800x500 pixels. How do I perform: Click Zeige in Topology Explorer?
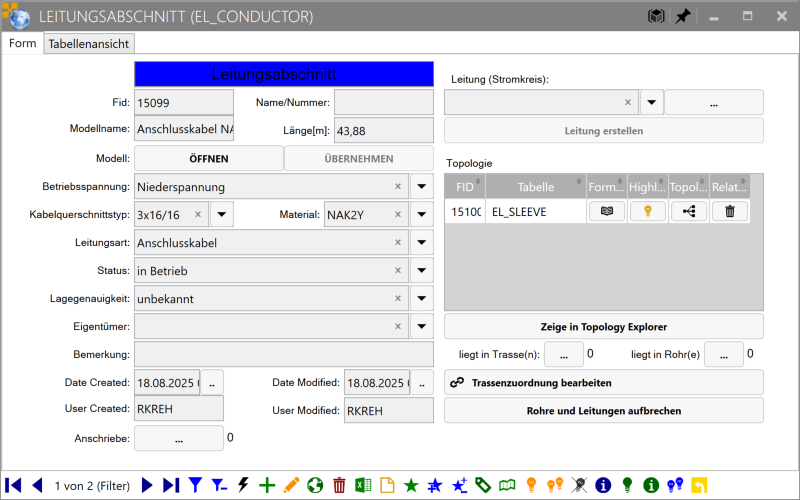[x=604, y=327]
